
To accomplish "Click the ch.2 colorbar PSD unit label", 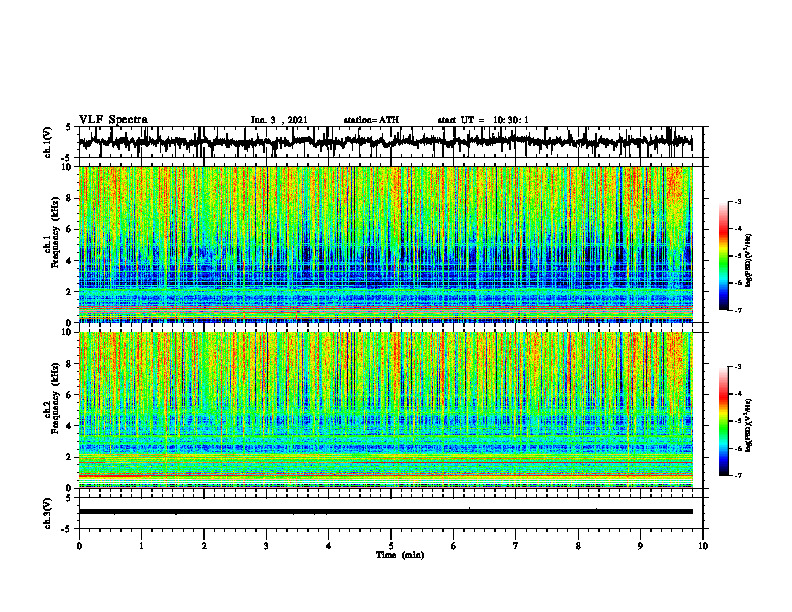I will coord(749,425).
